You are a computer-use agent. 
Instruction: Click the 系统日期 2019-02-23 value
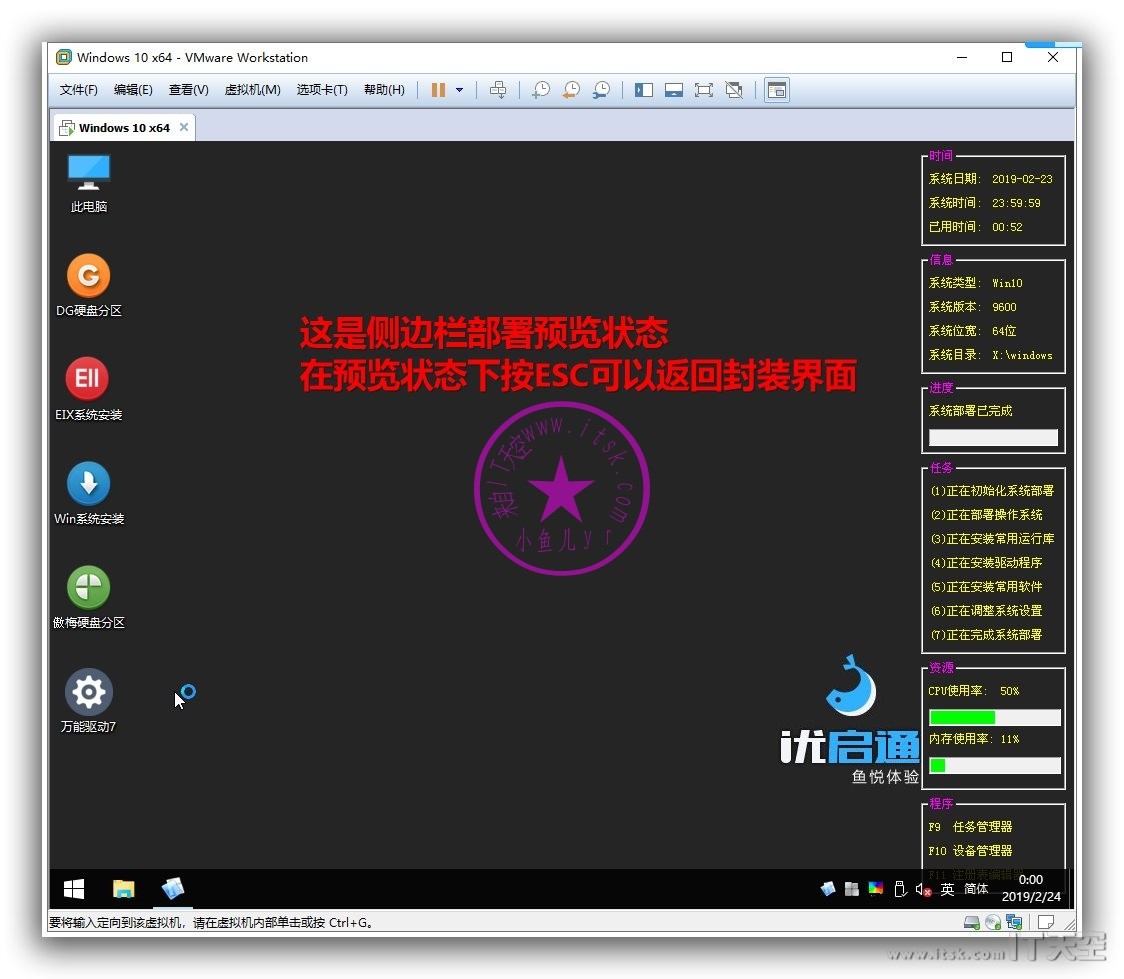click(x=1022, y=179)
